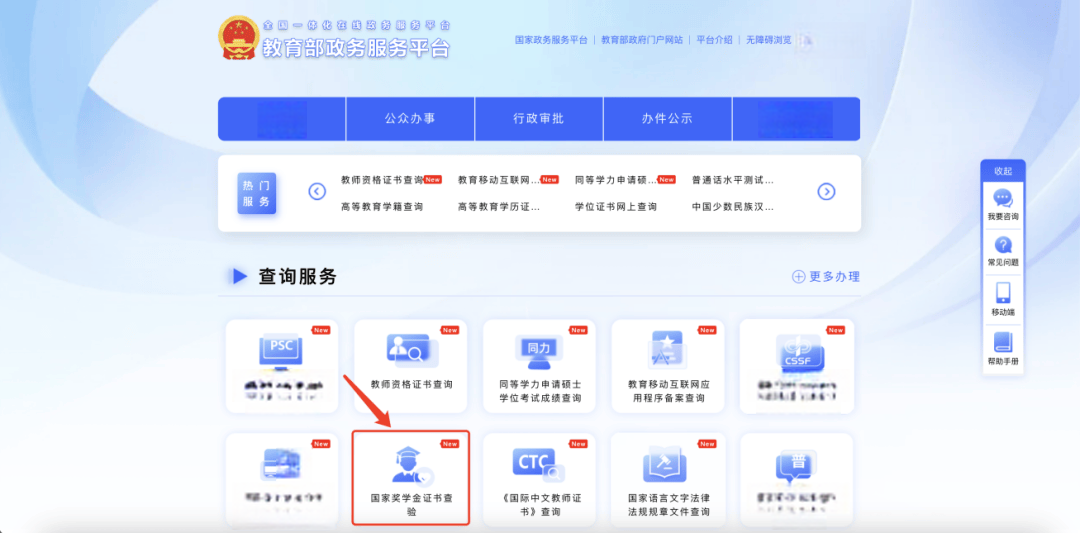Click 国家奖学金证书查验 label
1080x533 pixels.
[x=411, y=504]
